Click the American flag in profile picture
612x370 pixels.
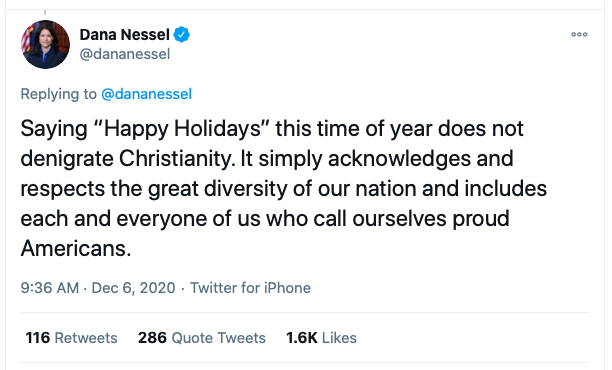[x=27, y=40]
